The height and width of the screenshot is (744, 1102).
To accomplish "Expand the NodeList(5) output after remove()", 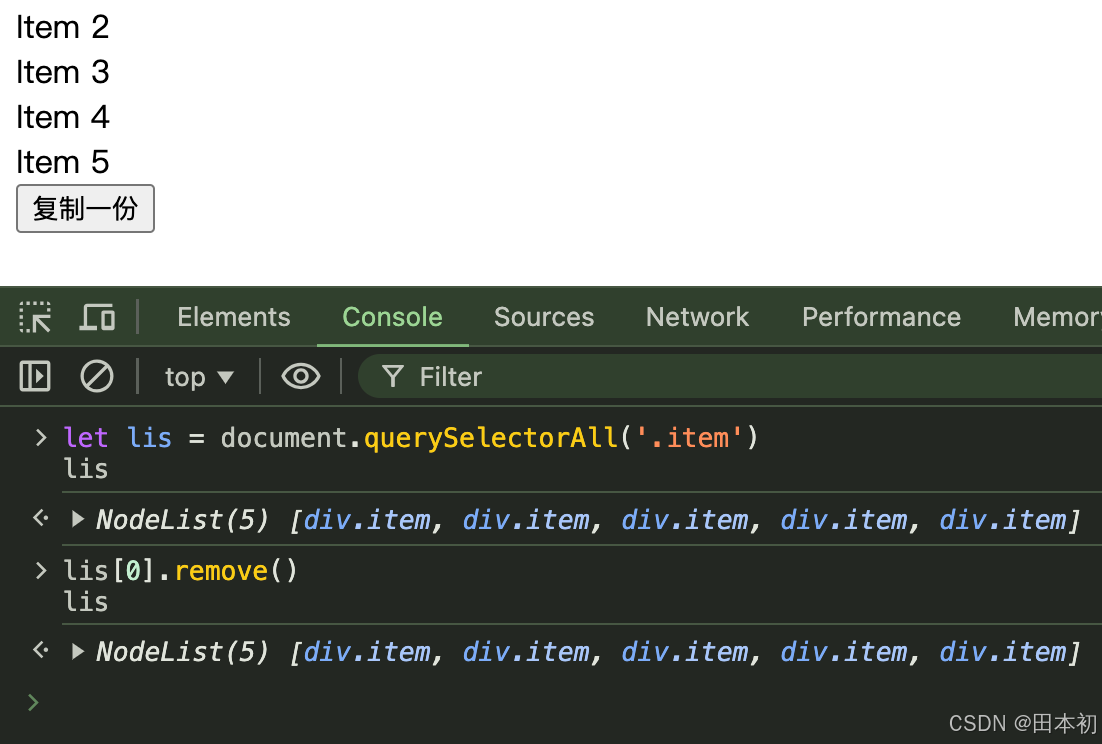I will pyautogui.click(x=78, y=651).
